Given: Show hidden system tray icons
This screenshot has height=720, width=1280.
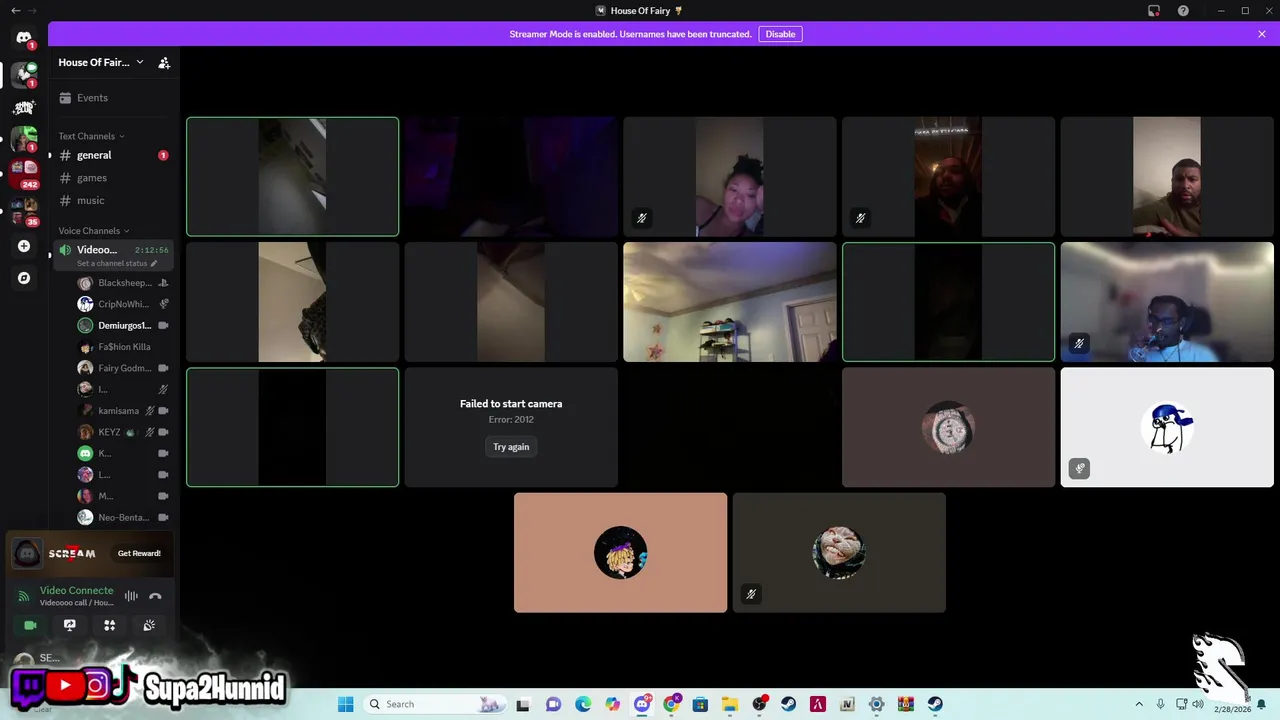Looking at the screenshot, I should click(1139, 704).
